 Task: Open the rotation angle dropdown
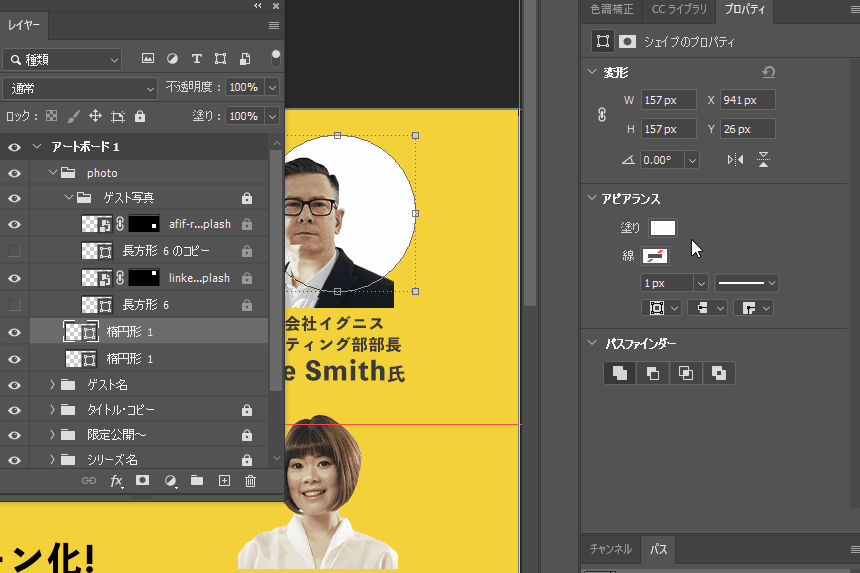pos(692,160)
